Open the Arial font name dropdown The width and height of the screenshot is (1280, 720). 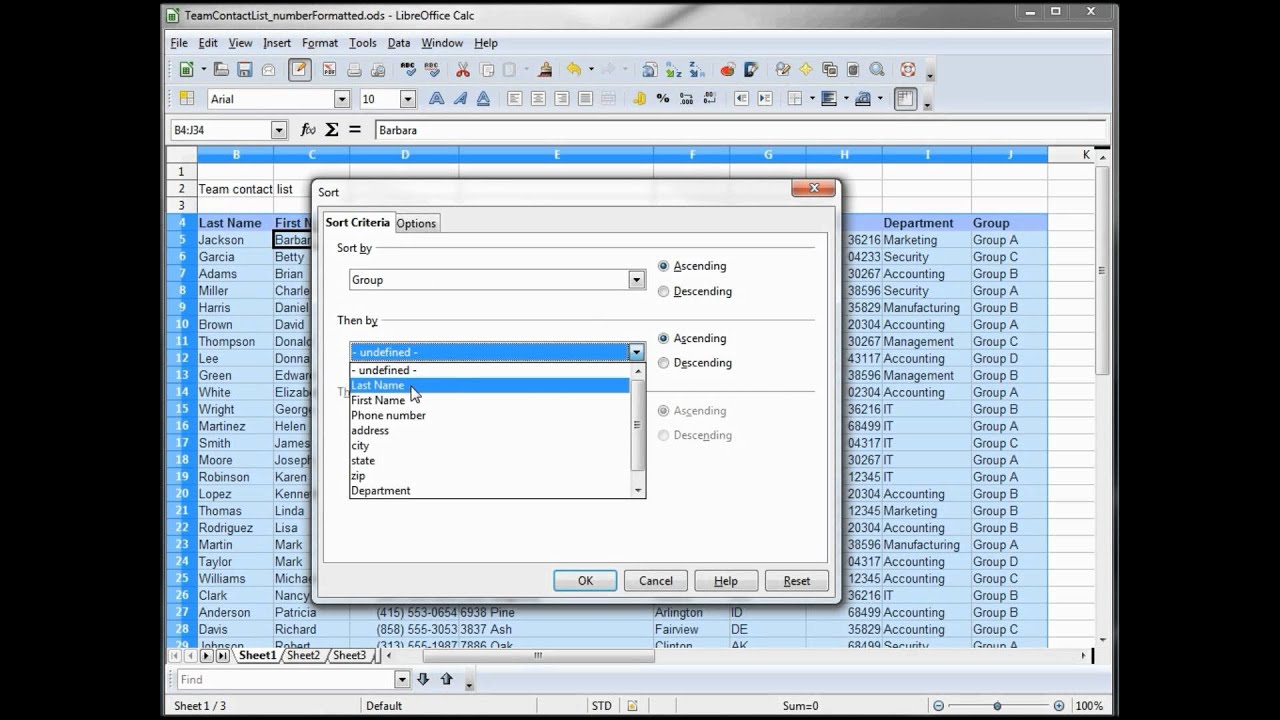[342, 99]
